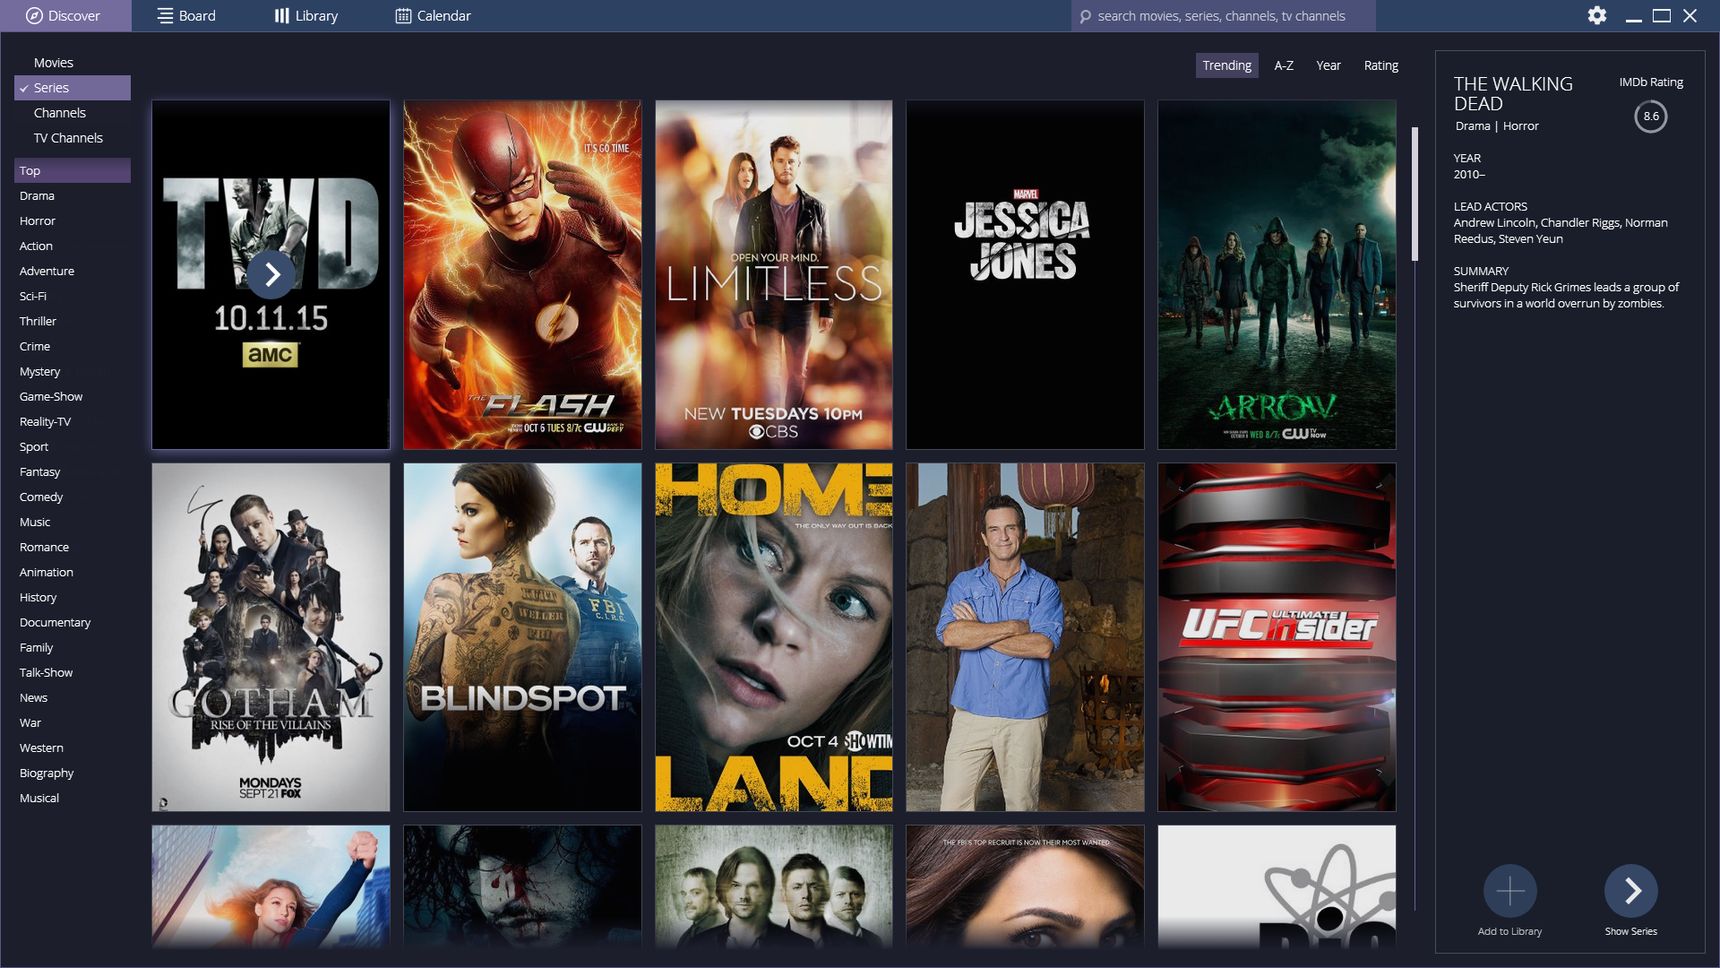Viewport: 1720px width, 968px height.
Task: Click the vertical scrollbar of the poster grid
Action: (x=1414, y=194)
